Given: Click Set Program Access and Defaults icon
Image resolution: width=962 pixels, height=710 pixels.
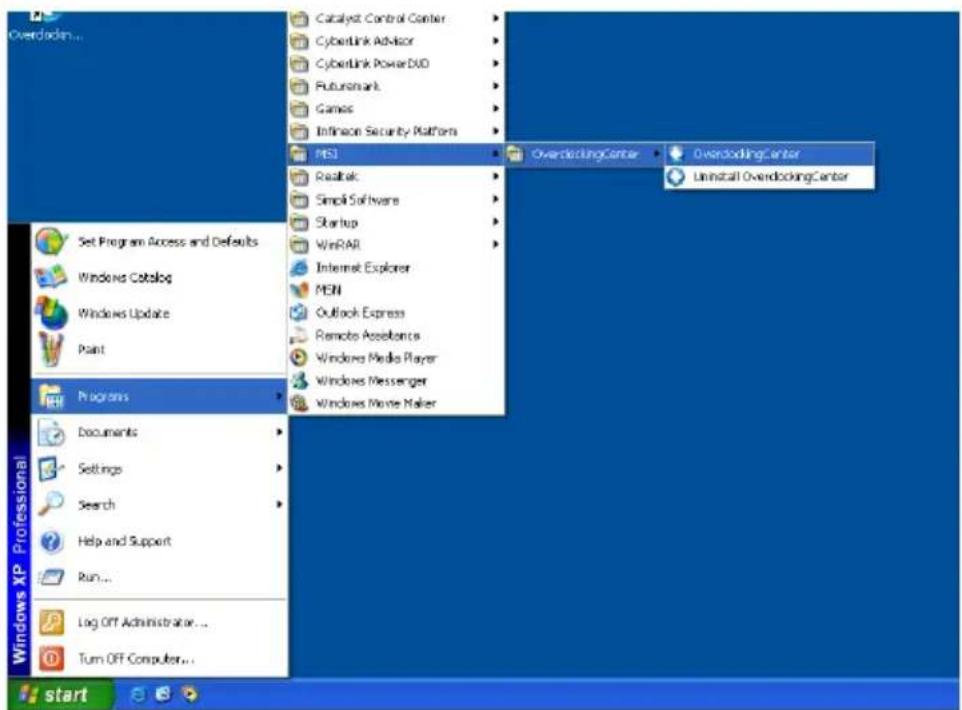Looking at the screenshot, I should click(x=52, y=241).
